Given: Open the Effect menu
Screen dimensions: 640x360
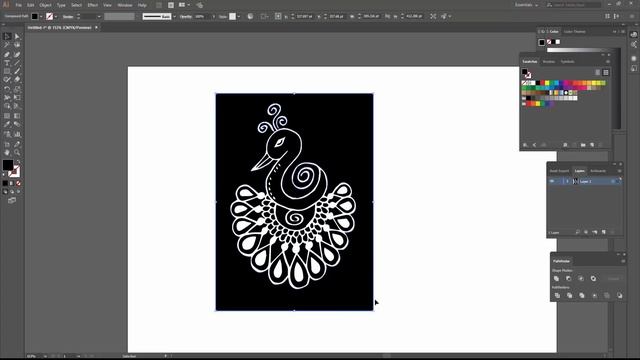Looking at the screenshot, I should coord(93,5).
